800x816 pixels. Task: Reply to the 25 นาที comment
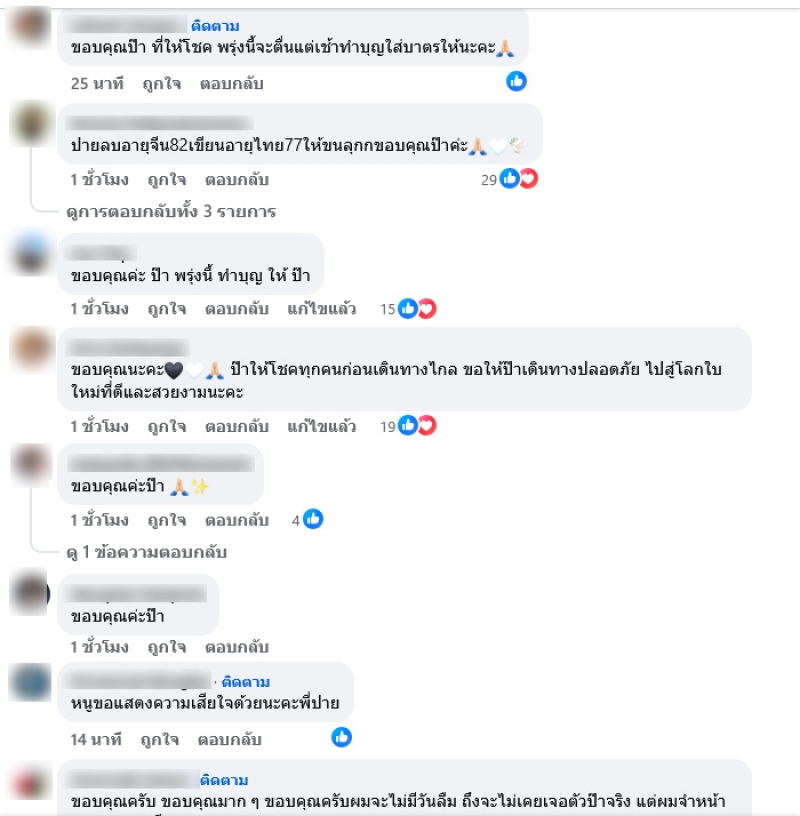coord(232,84)
